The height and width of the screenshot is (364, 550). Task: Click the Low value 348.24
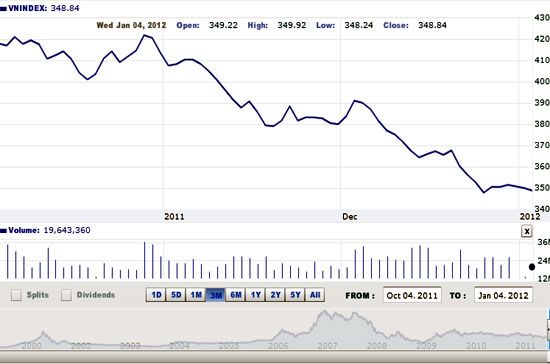[358, 25]
